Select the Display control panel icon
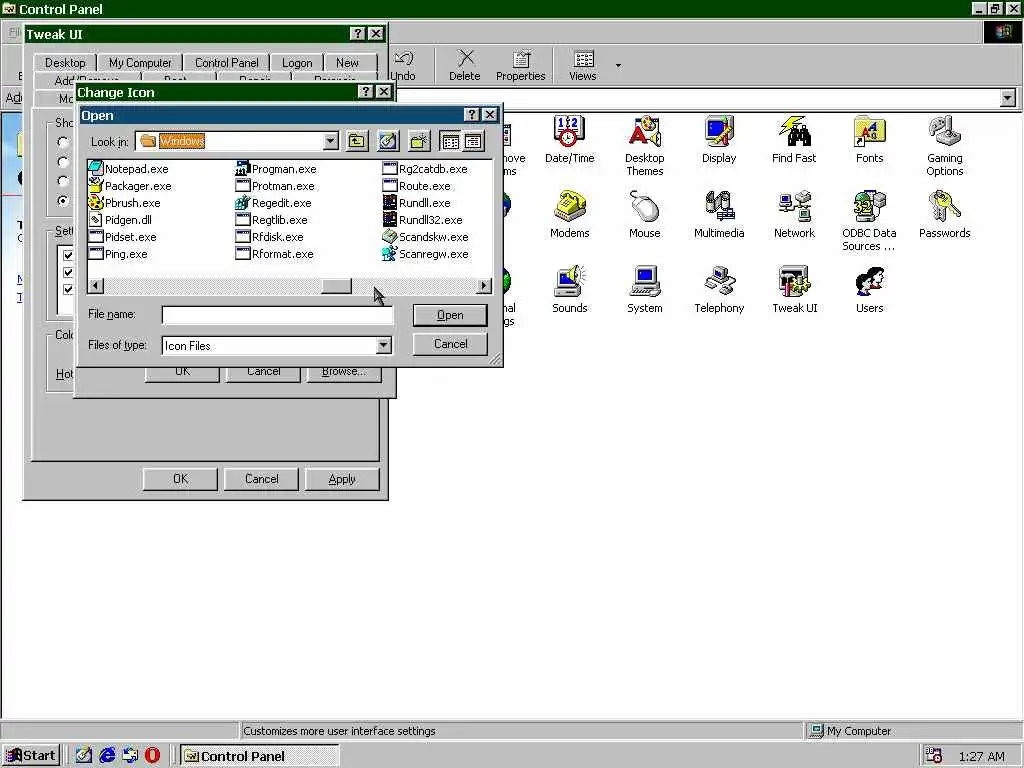The width and height of the screenshot is (1024, 768). pos(718,139)
